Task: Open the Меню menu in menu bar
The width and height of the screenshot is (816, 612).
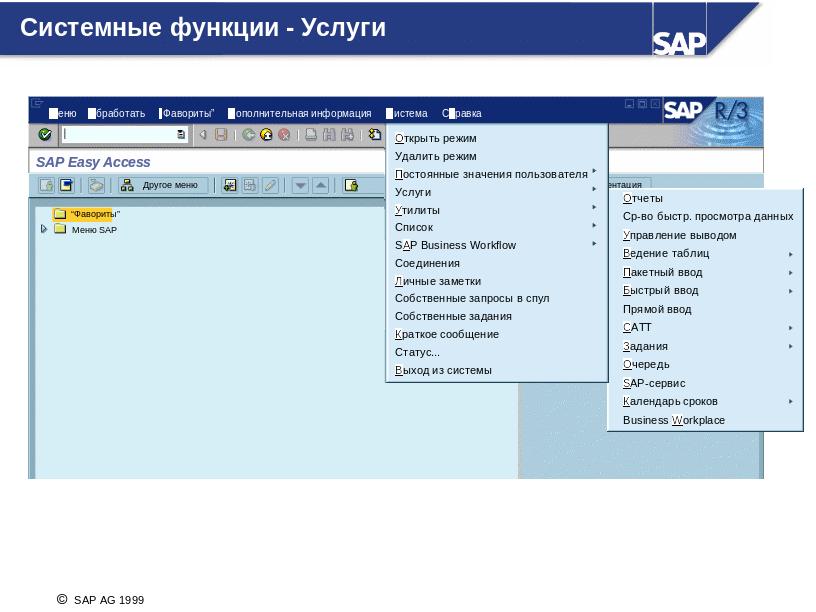Action: coord(62,113)
